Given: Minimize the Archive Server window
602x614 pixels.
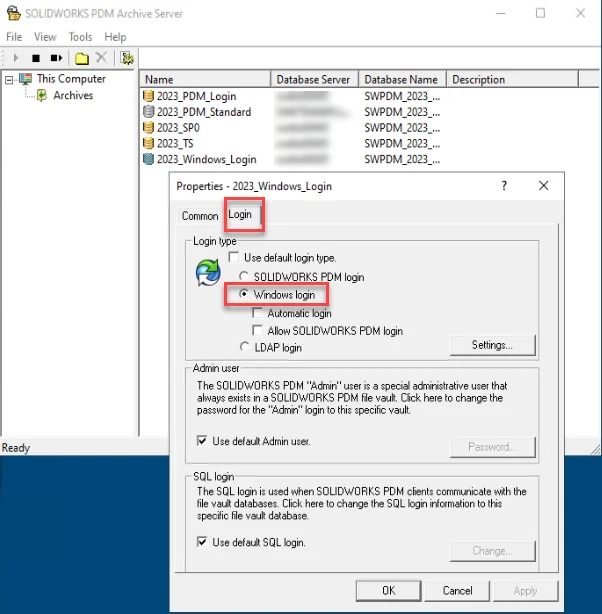Looking at the screenshot, I should [501, 13].
